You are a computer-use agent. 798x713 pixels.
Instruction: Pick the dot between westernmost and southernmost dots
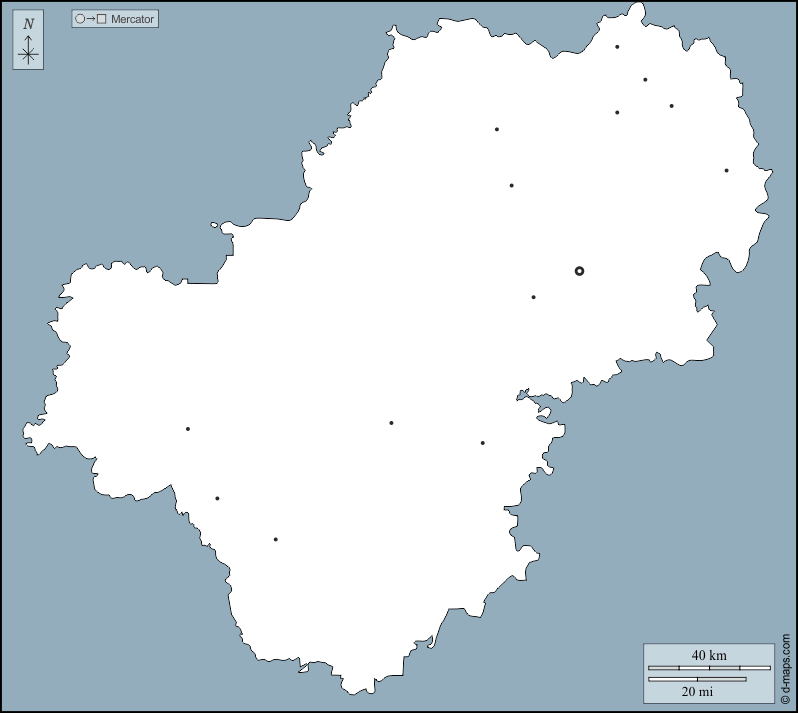click(x=217, y=498)
